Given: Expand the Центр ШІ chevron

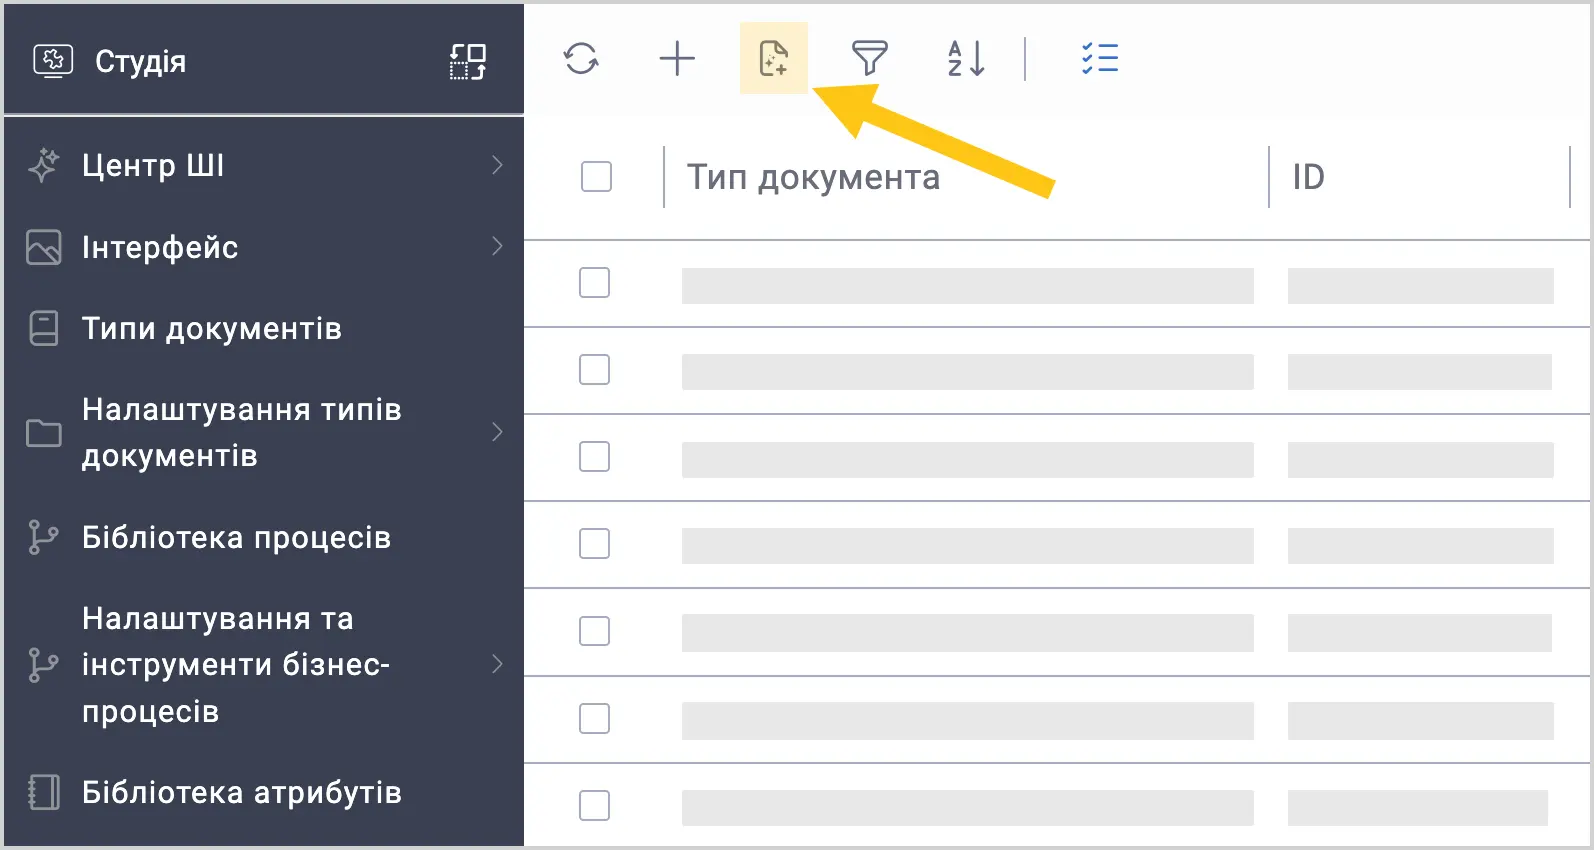Looking at the screenshot, I should pyautogui.click(x=497, y=165).
